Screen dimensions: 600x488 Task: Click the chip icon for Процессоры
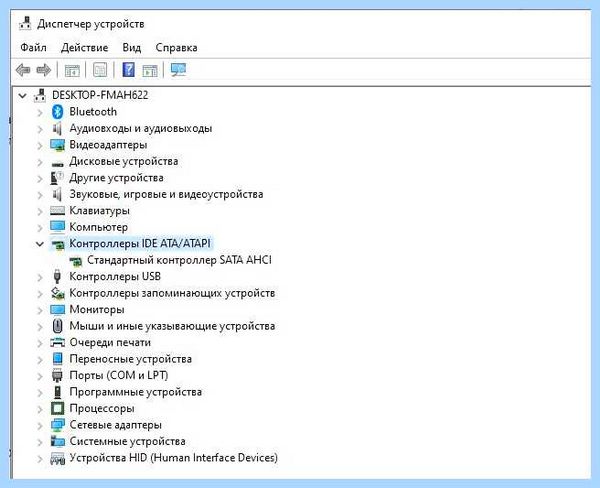pos(57,408)
